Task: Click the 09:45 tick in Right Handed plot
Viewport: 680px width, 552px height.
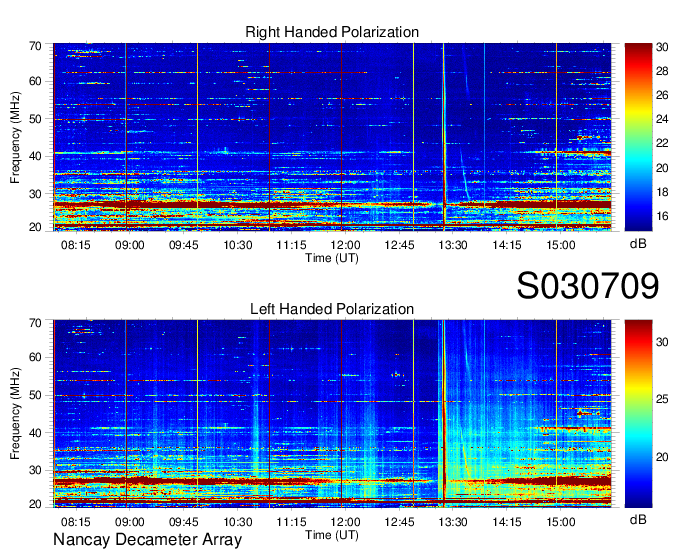Action: point(183,245)
